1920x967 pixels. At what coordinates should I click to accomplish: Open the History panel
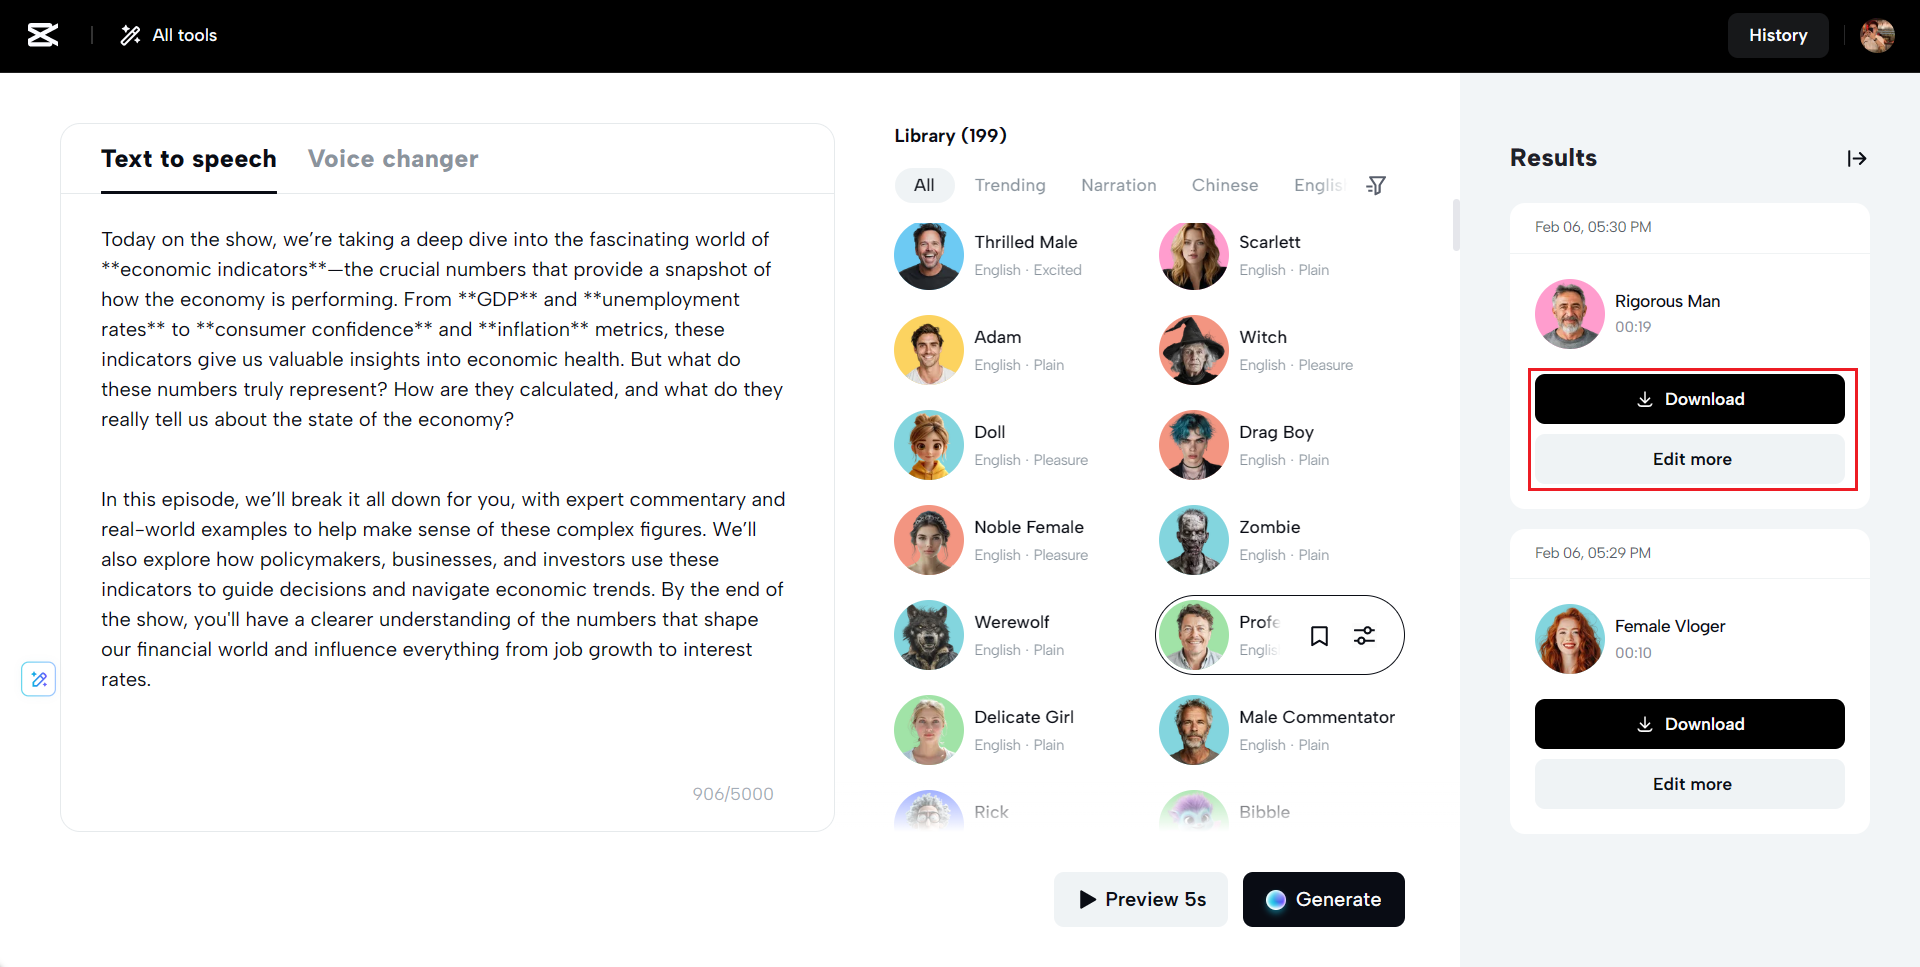pyautogui.click(x=1777, y=35)
